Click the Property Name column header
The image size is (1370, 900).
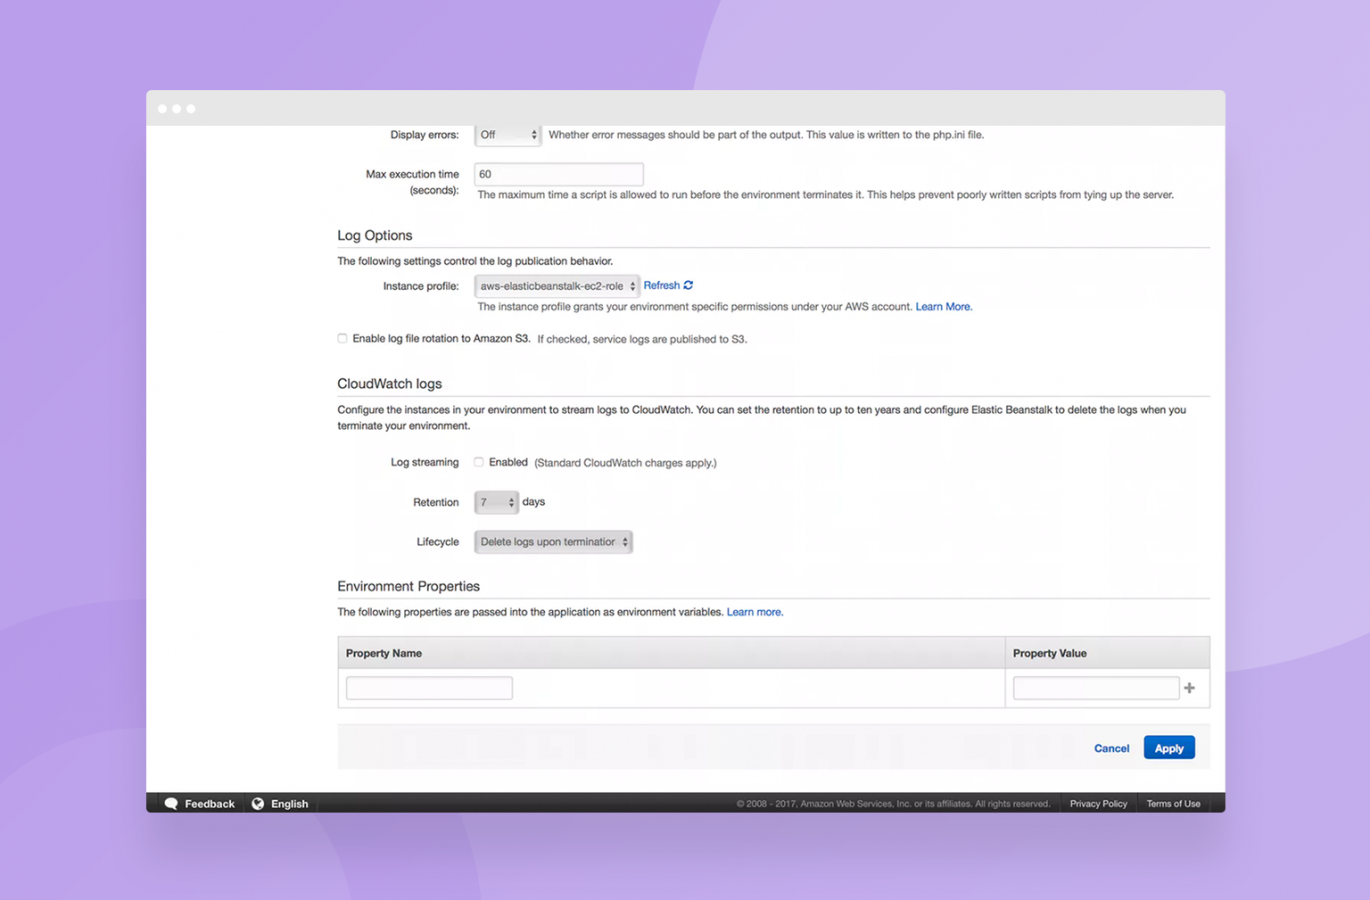[671, 653]
